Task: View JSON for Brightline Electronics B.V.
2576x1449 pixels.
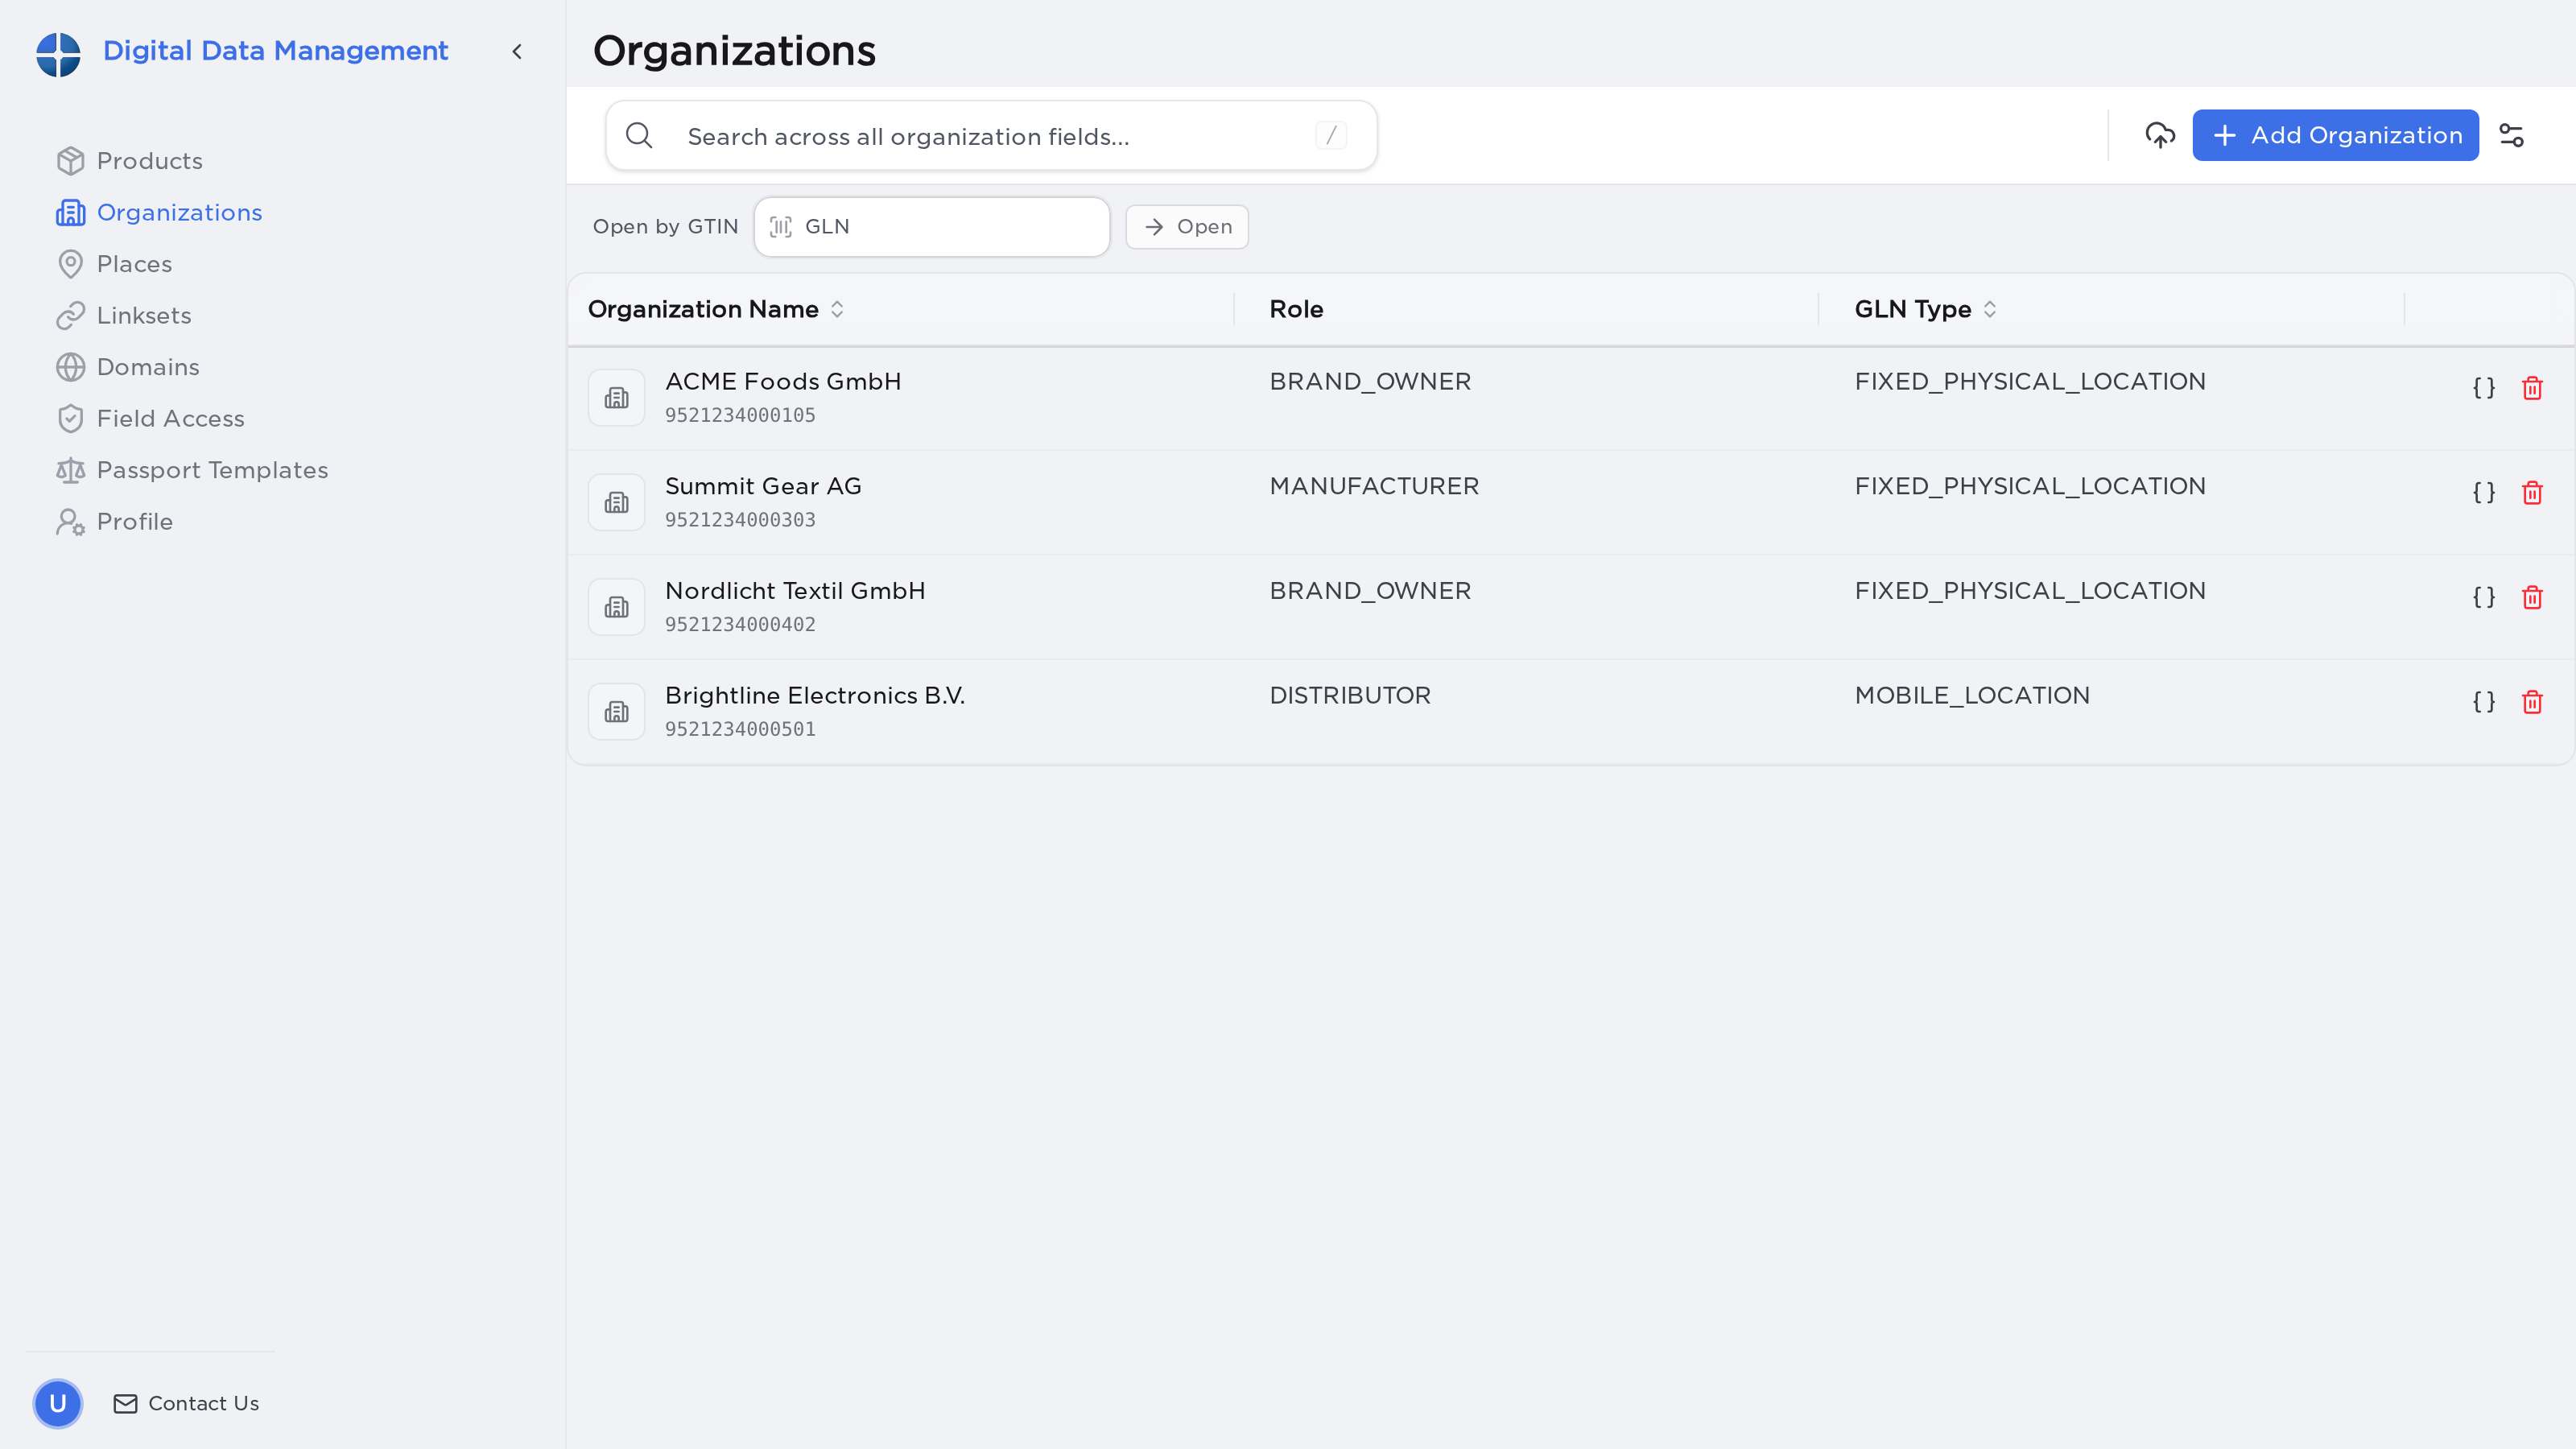Action: coord(2484,702)
